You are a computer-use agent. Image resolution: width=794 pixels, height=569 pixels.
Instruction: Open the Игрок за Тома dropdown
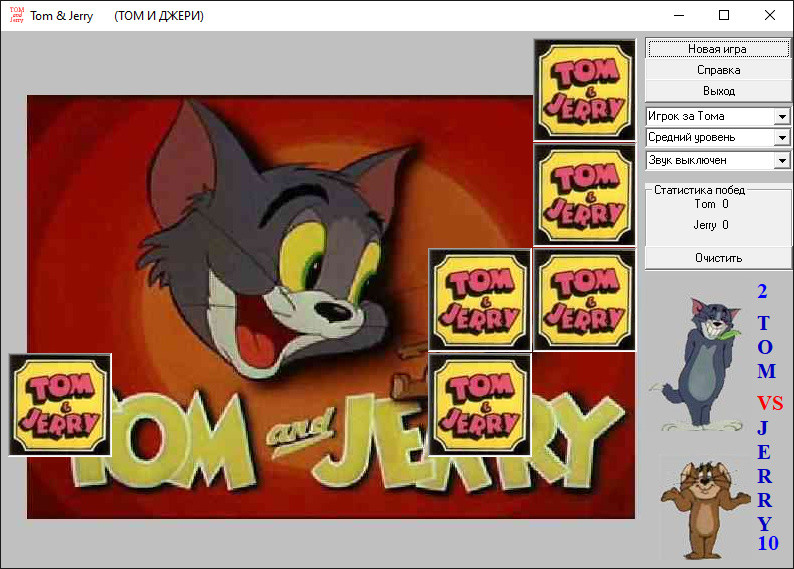click(x=718, y=116)
